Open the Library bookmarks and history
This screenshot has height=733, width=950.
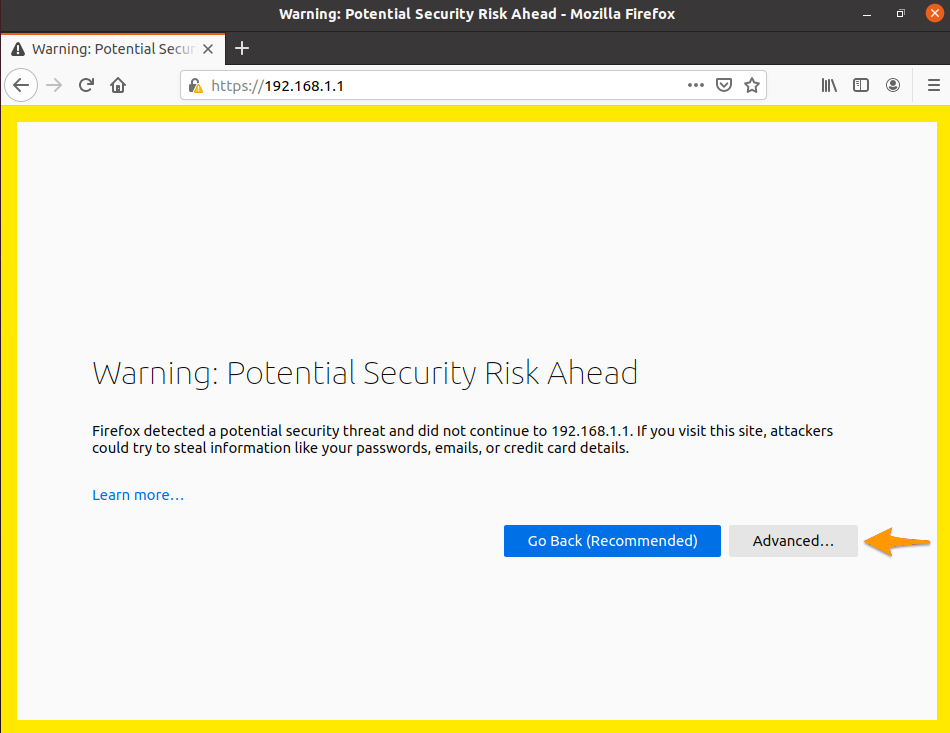point(829,86)
